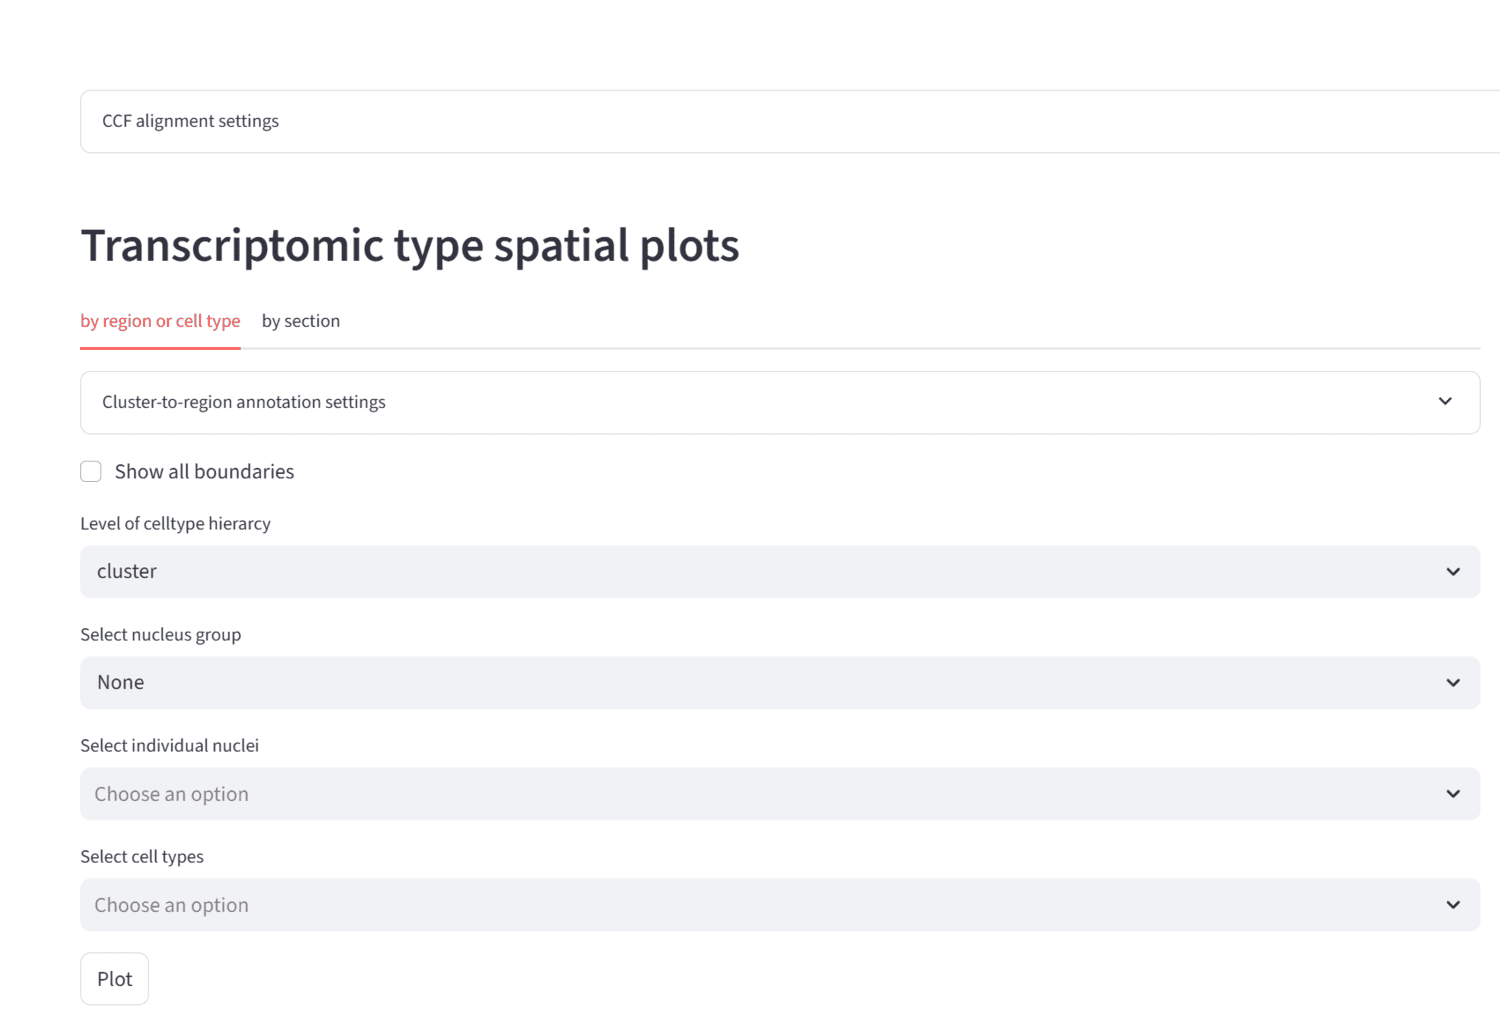Image resolution: width=1500 pixels, height=1030 pixels.
Task: Enable the Show all boundaries checkbox
Action: tap(91, 472)
